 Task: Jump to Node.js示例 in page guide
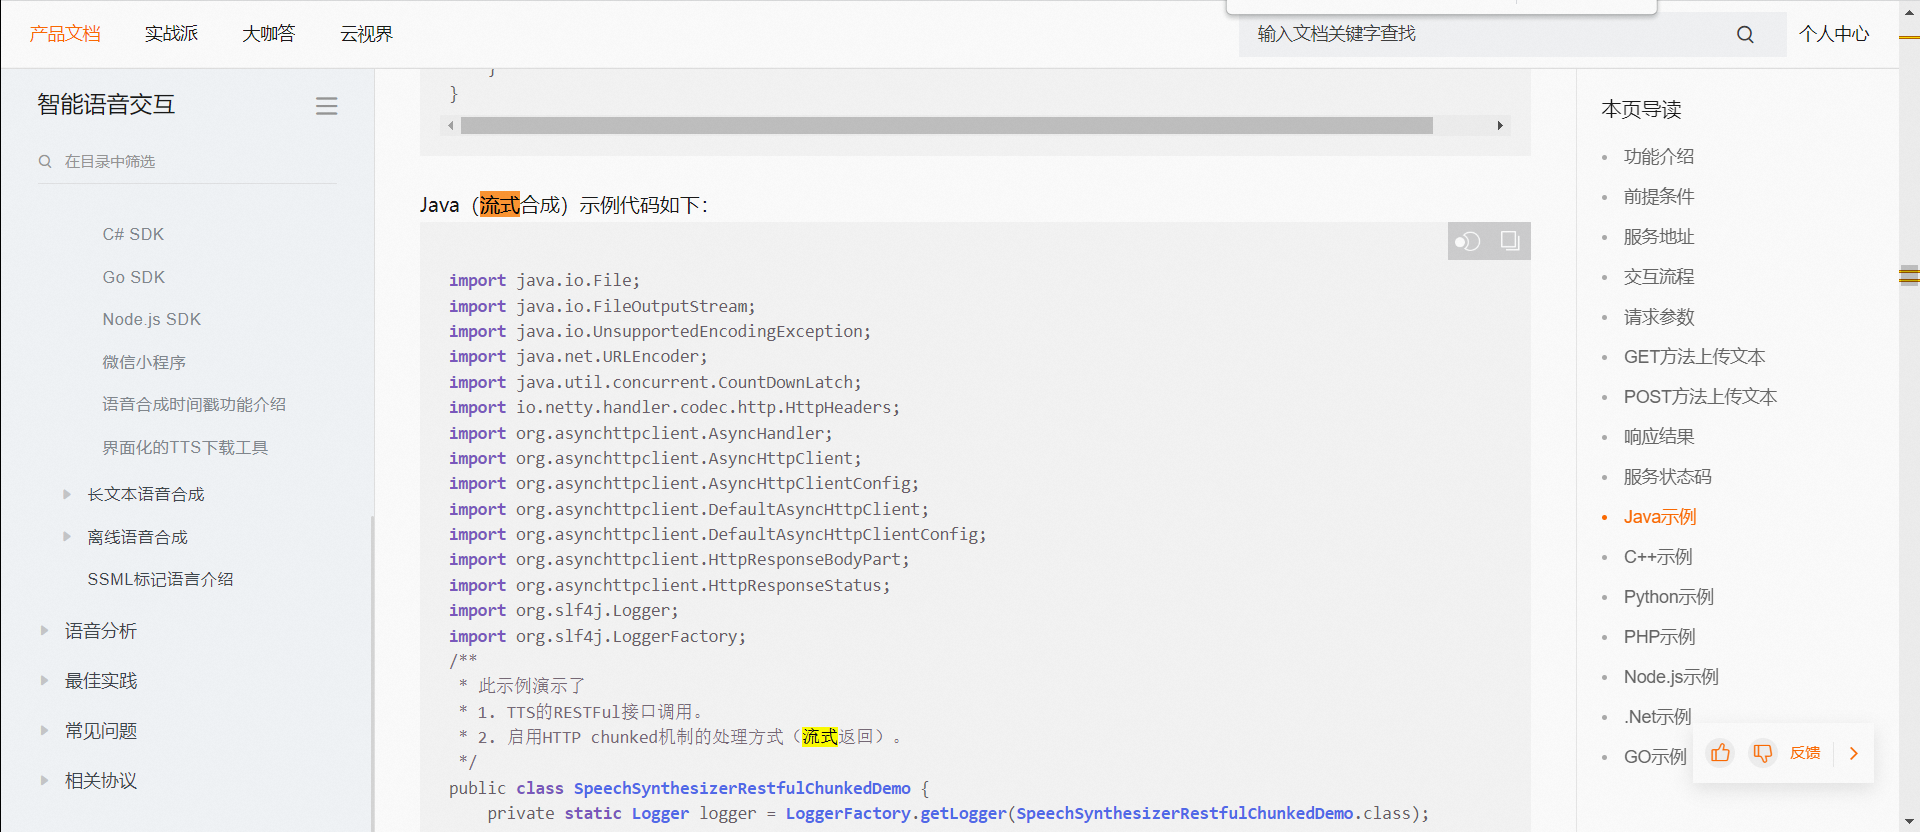pos(1671,677)
